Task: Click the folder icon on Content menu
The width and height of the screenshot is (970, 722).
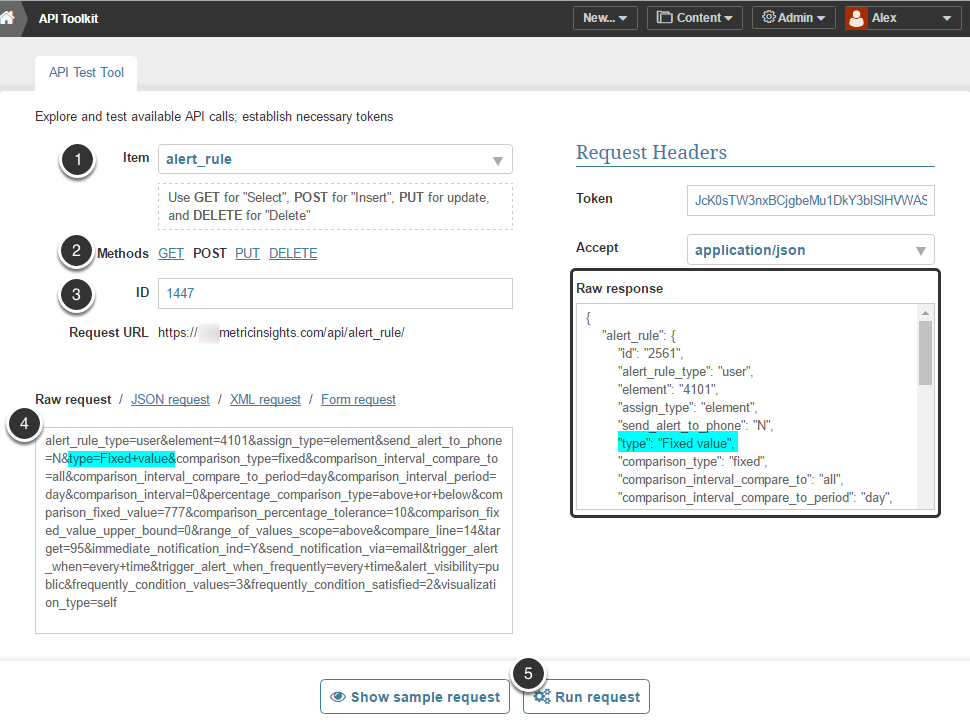Action: pyautogui.click(x=665, y=18)
